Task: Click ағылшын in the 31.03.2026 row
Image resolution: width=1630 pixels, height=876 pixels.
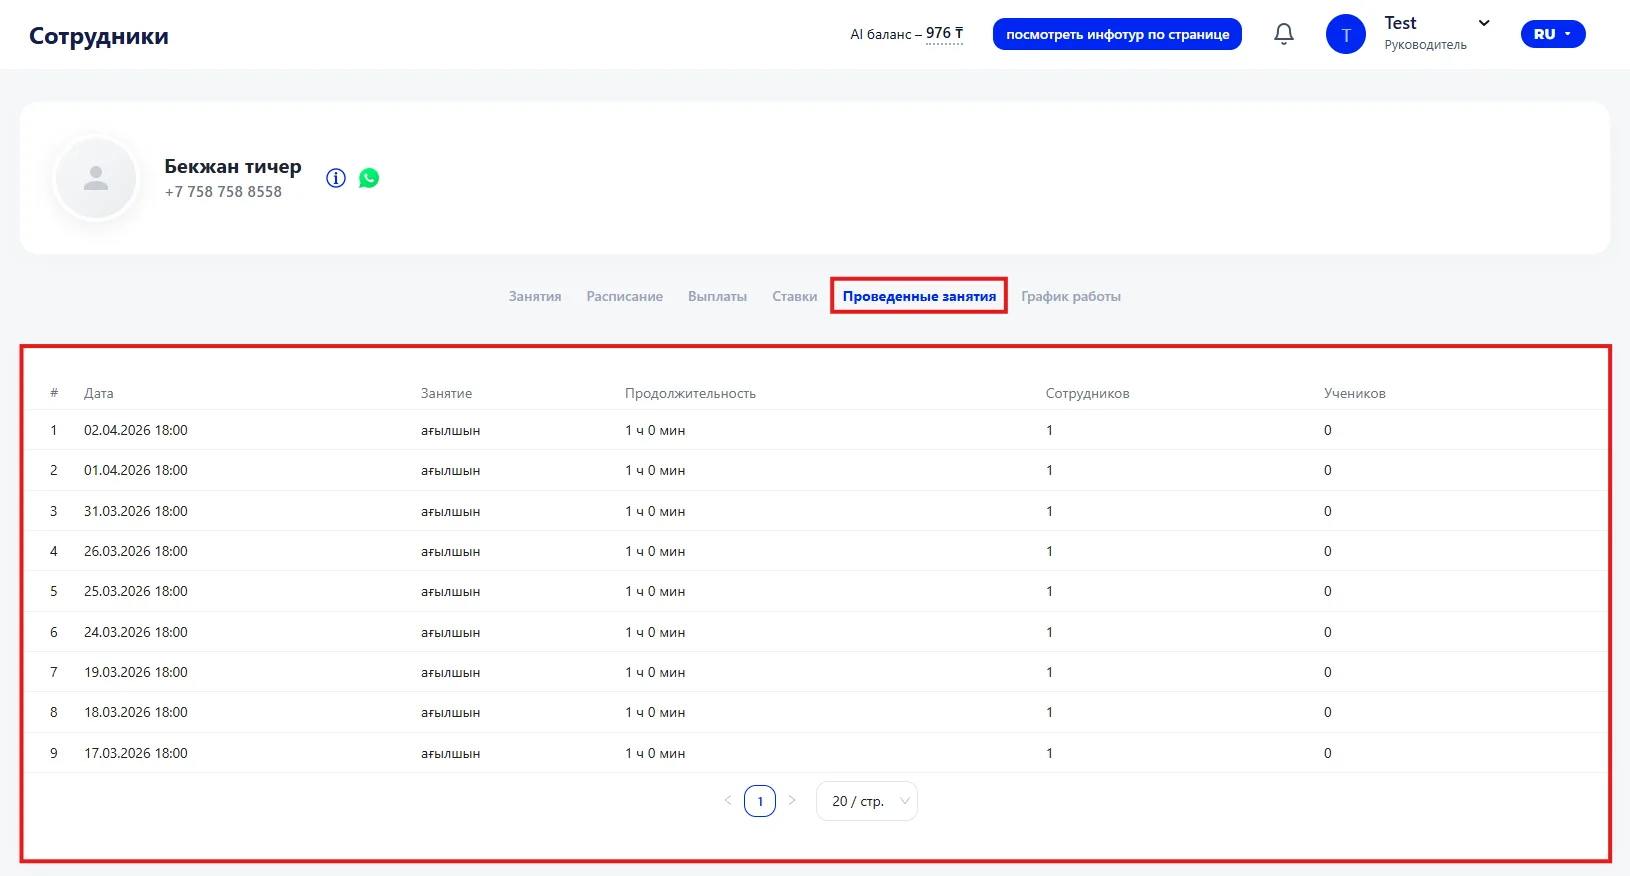Action: click(451, 512)
